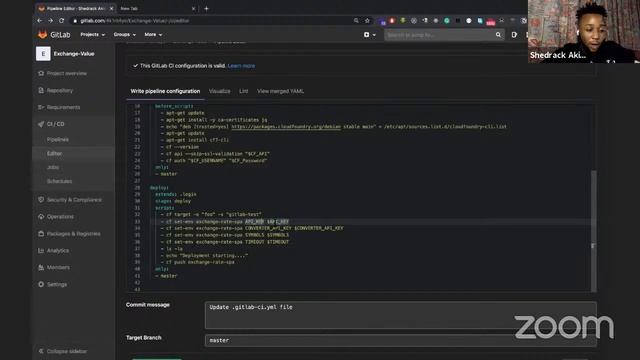Click the Repository file icon
This screenshot has height=360, width=640.
click(x=41, y=90)
